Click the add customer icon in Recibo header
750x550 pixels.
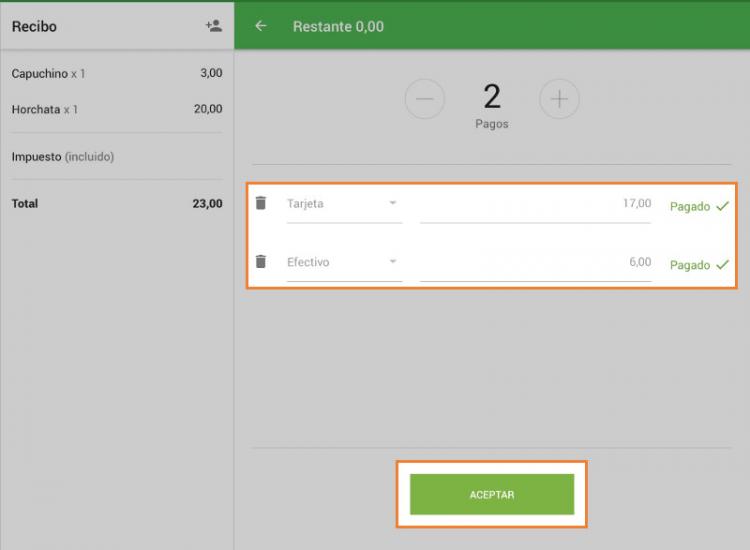pyautogui.click(x=213, y=26)
